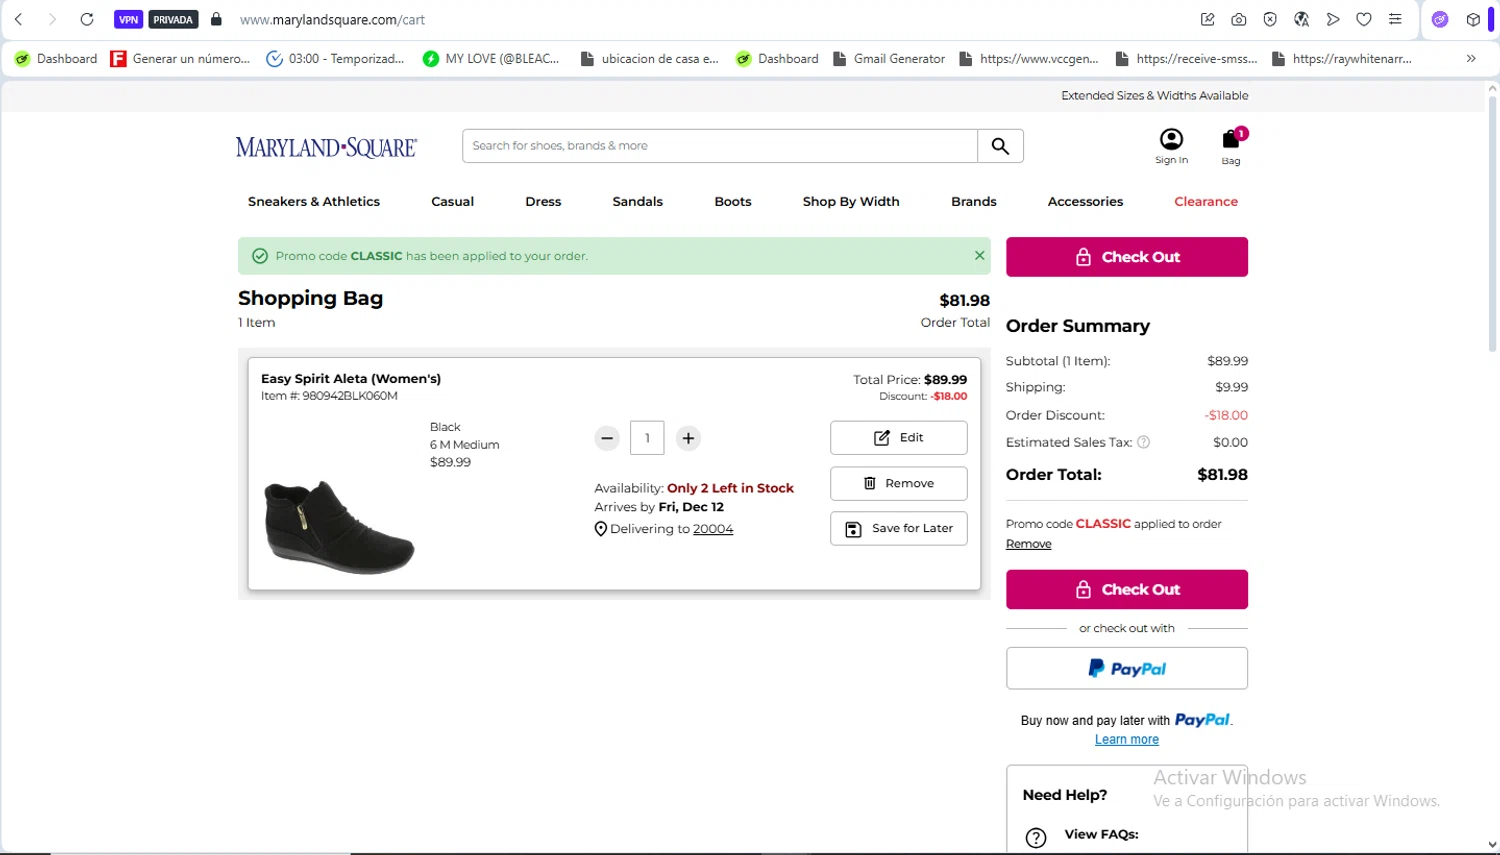Open the Sneakers & Athletics menu
This screenshot has width=1500, height=855.
pyautogui.click(x=314, y=201)
